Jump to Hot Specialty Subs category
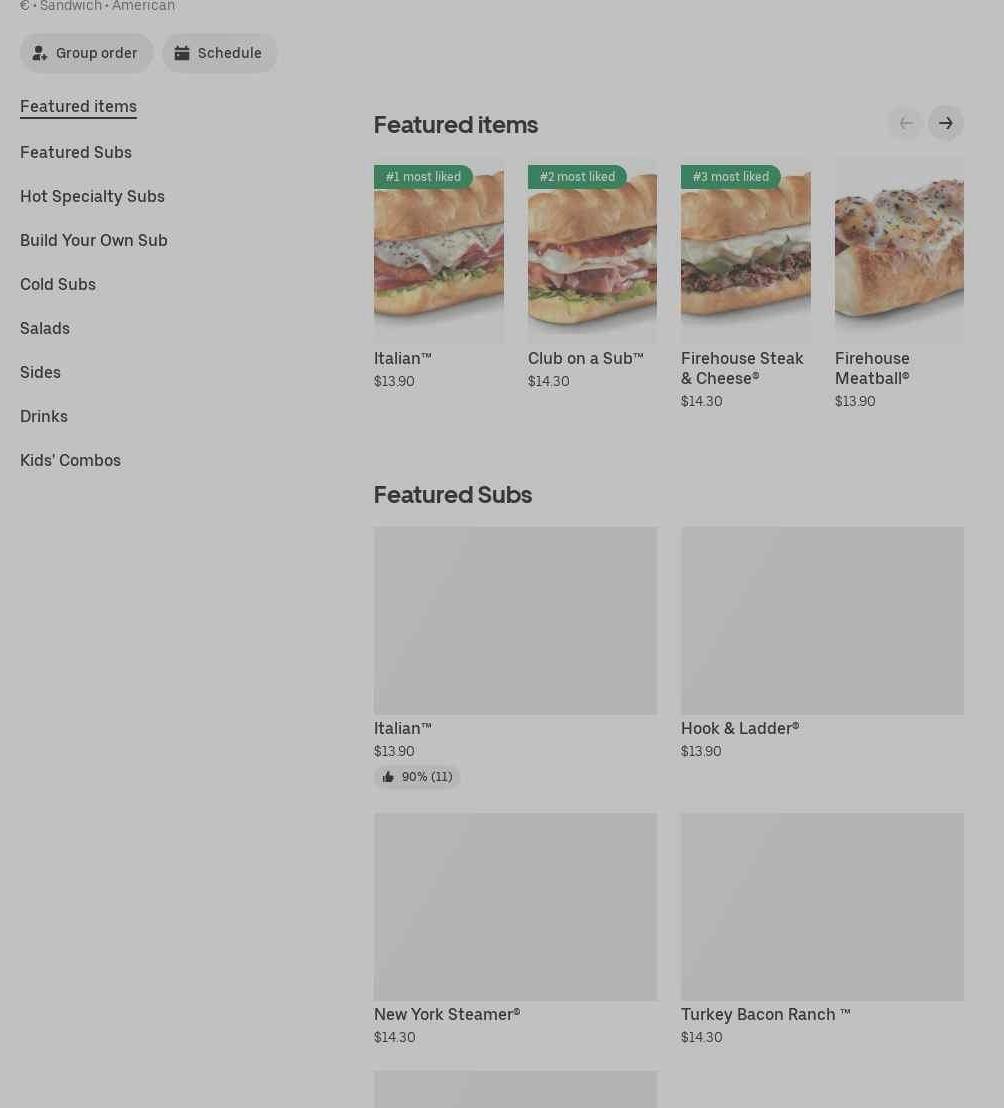Viewport: 1004px width, 1108px height. pos(93,196)
